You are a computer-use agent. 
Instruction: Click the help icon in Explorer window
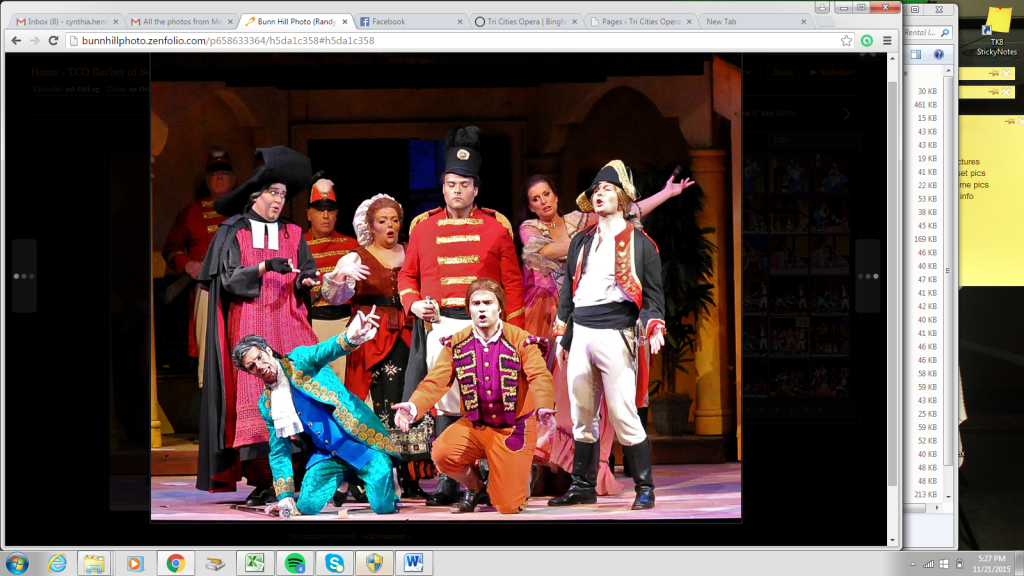(x=939, y=54)
